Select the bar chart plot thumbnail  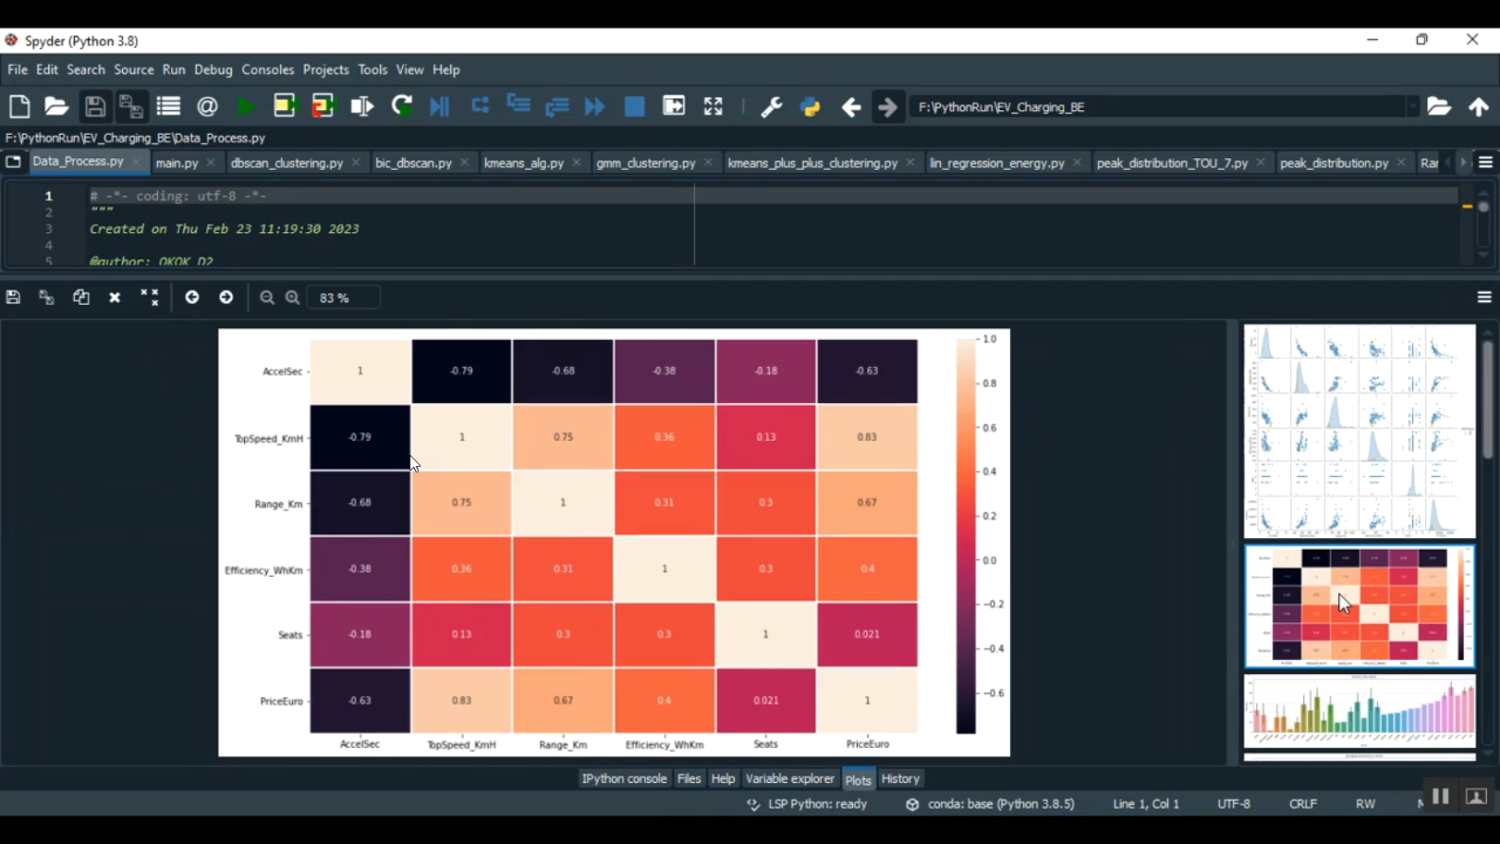[1359, 712]
